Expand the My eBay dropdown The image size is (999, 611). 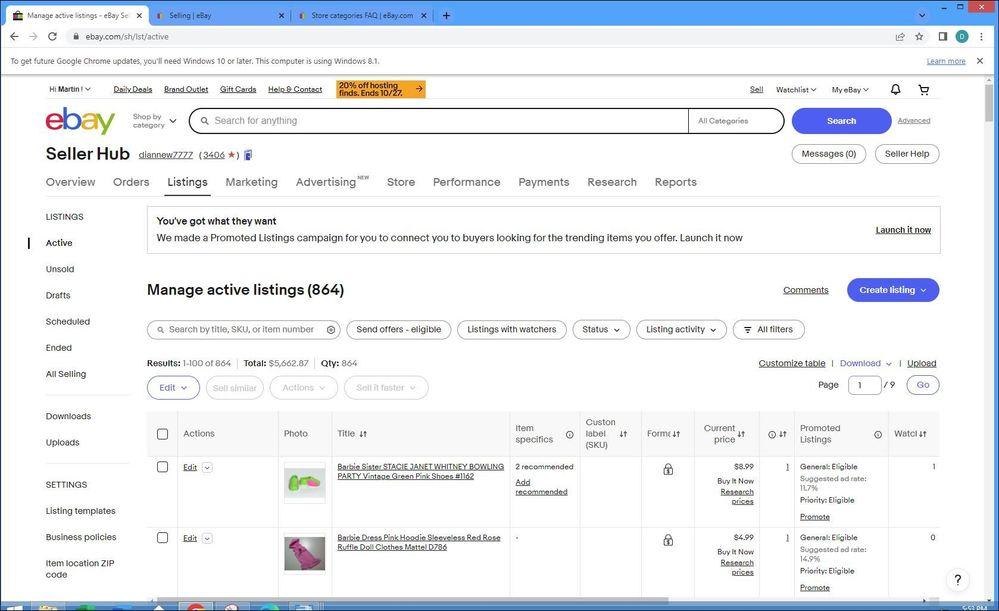(x=850, y=90)
